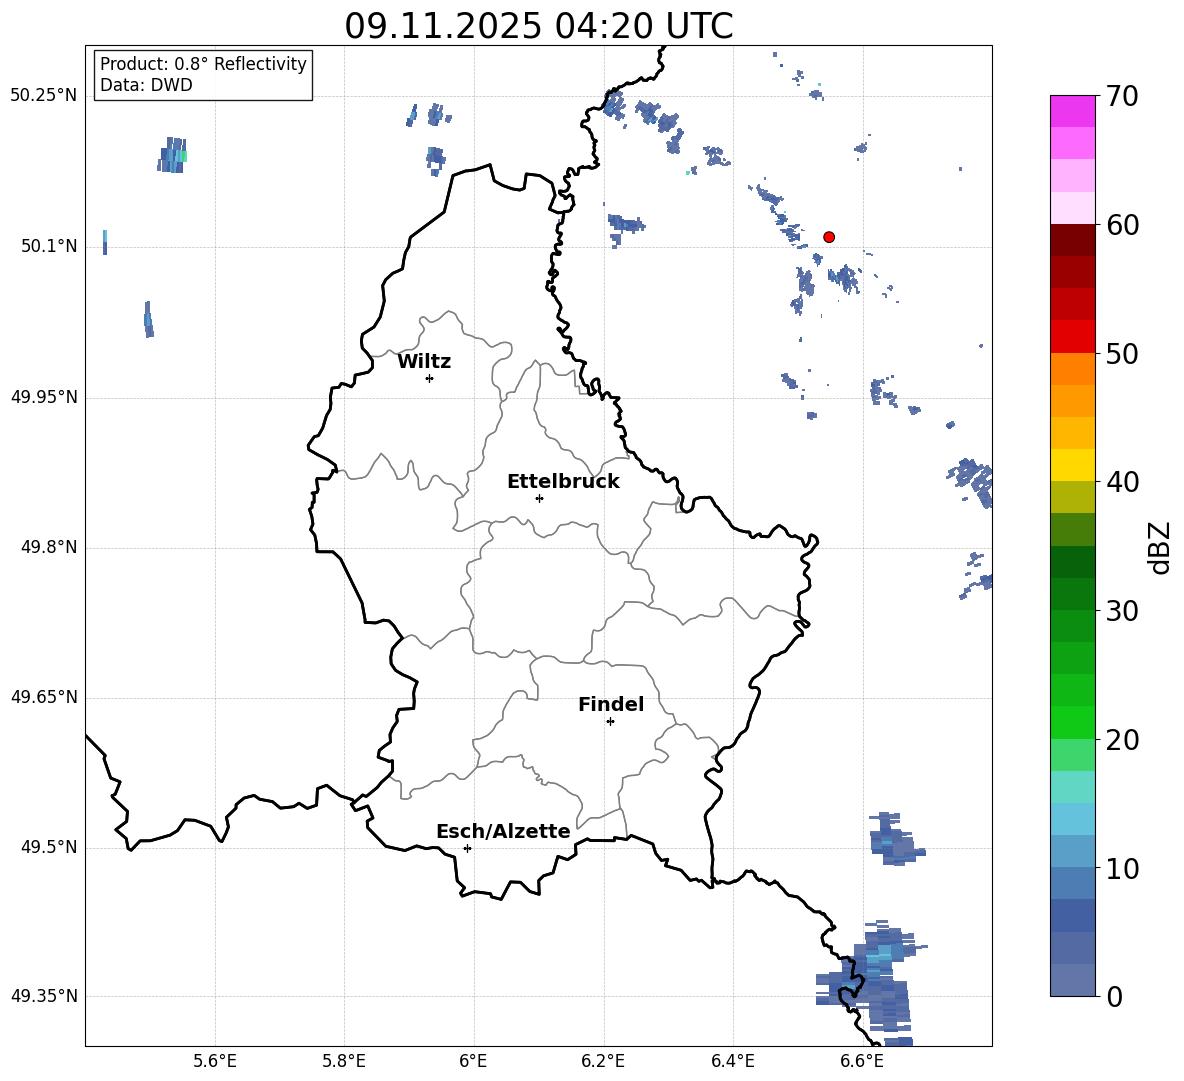The image size is (1184, 1081).
Task: Click the 60 tick on the colorbar
Action: (1123, 225)
